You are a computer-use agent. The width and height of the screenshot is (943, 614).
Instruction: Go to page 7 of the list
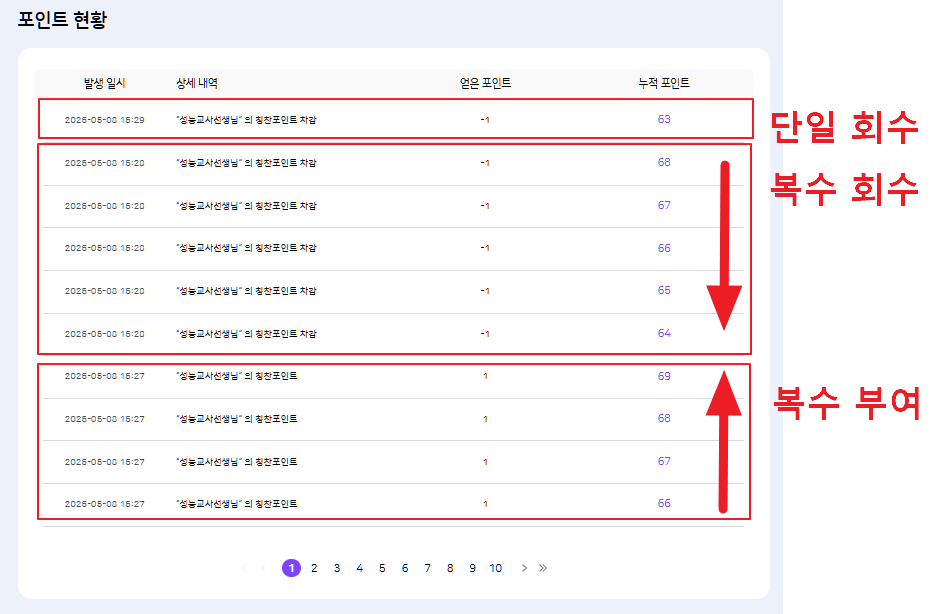pos(427,568)
